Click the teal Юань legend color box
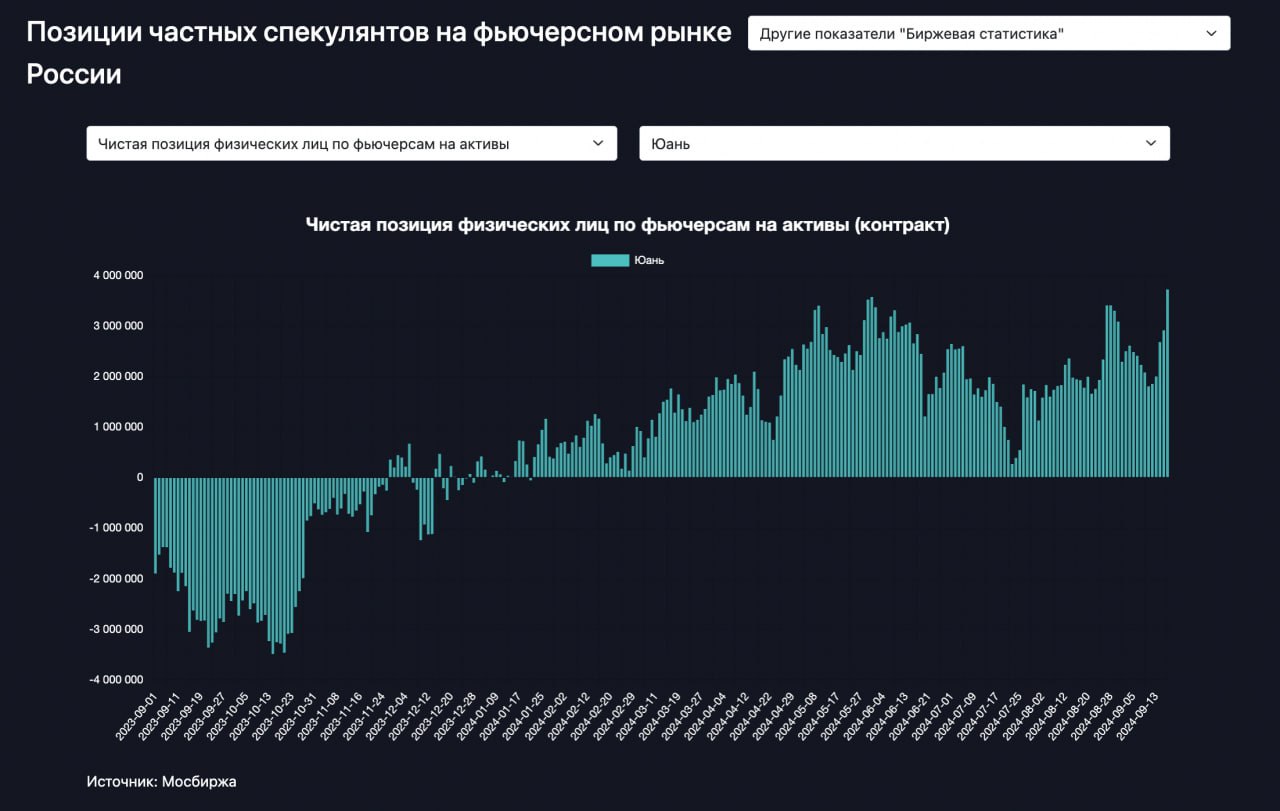The width and height of the screenshot is (1280, 811). (x=609, y=260)
